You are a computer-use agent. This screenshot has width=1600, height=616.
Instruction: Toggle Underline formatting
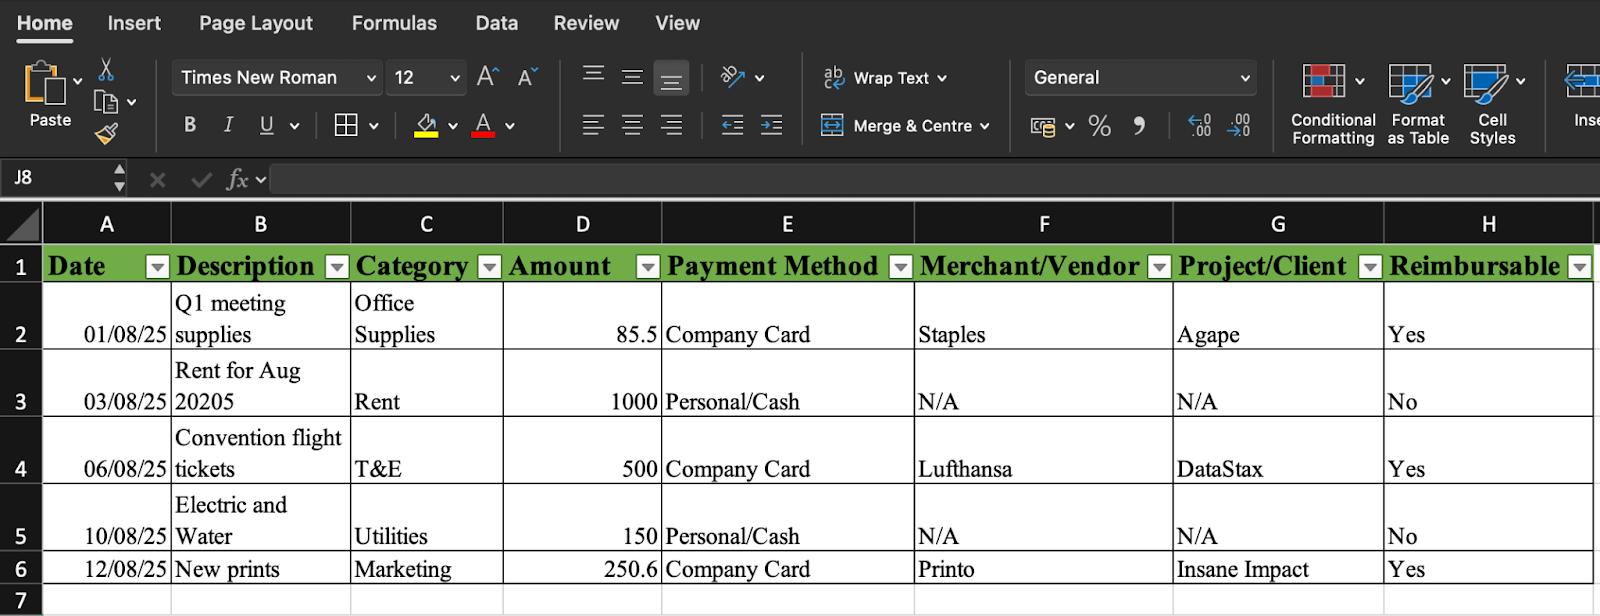tap(266, 125)
